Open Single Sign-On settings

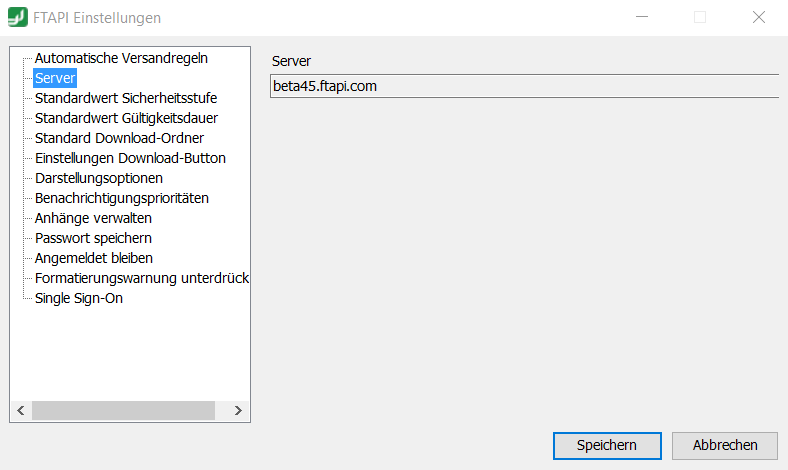click(78, 299)
